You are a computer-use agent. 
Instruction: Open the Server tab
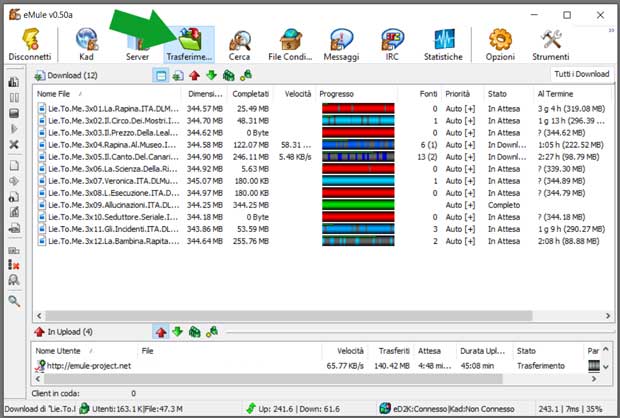tap(137, 44)
